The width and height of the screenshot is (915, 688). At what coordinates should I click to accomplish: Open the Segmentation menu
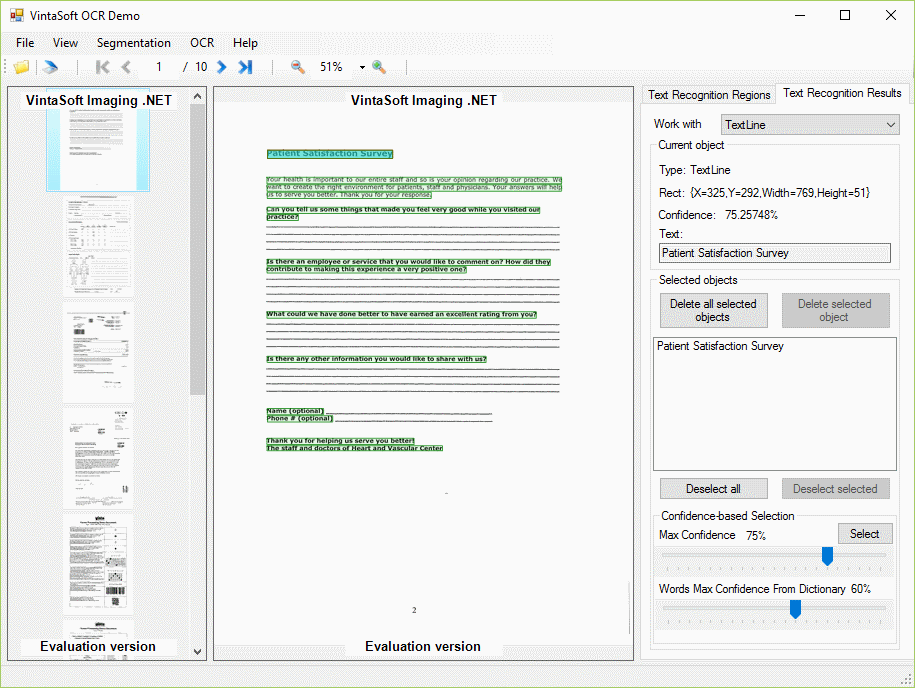(x=133, y=43)
